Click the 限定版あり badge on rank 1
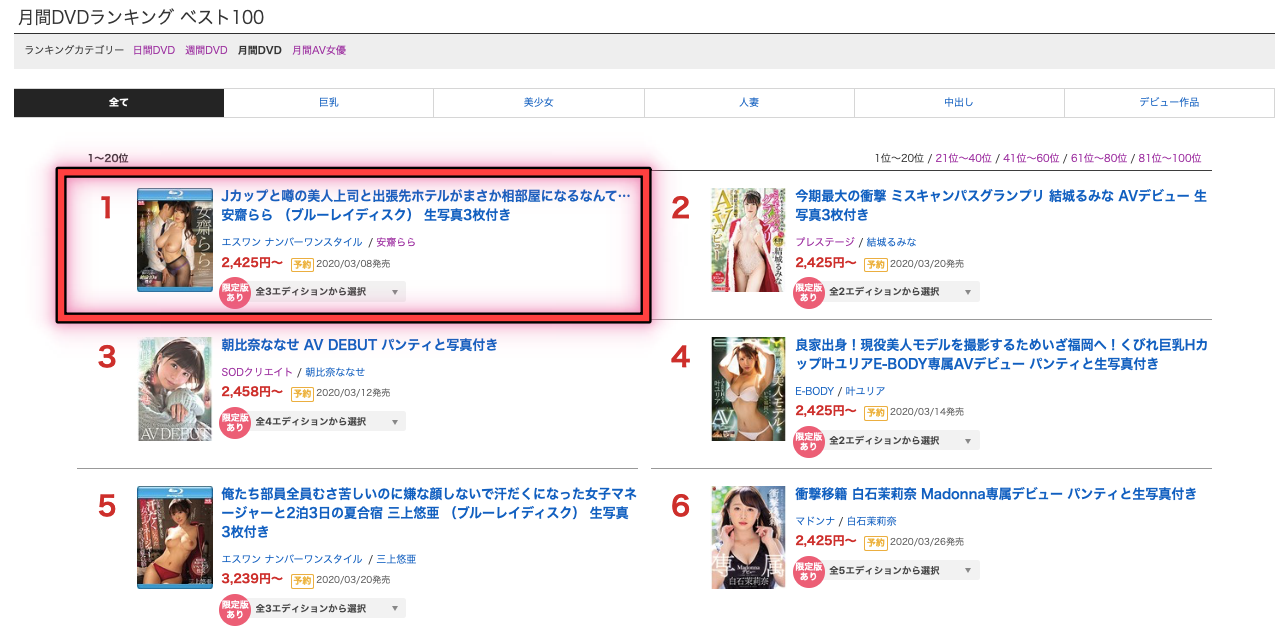This screenshot has width=1281, height=633. coord(235,293)
